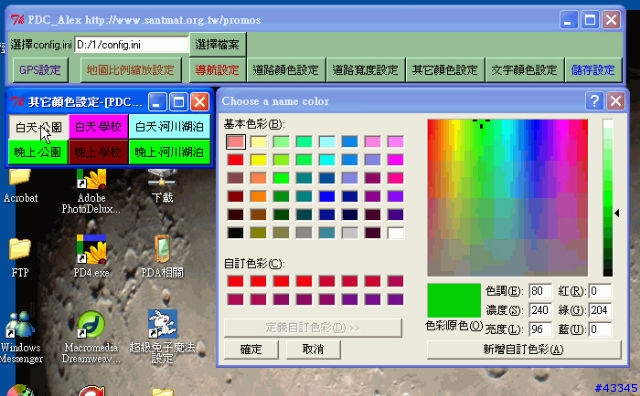Viewport: 640px width, 396px height.
Task: Select the pure red basic color swatch
Action: (x=236, y=160)
